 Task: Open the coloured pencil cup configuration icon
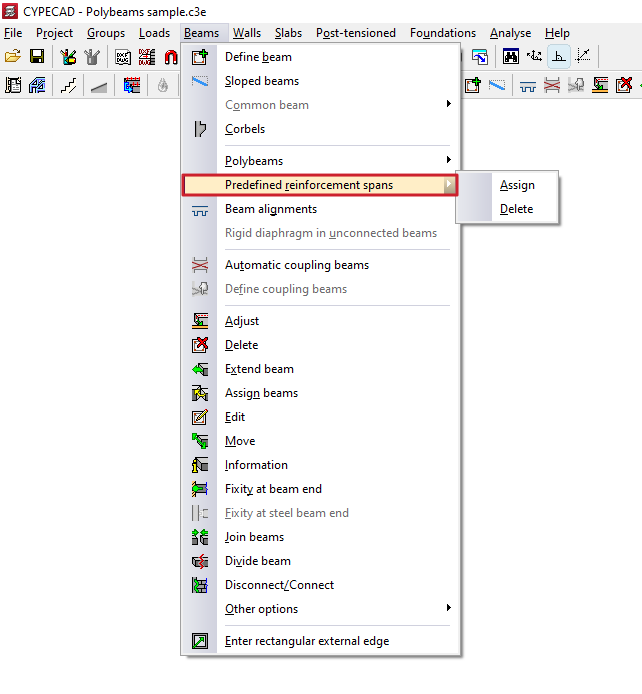point(68,57)
